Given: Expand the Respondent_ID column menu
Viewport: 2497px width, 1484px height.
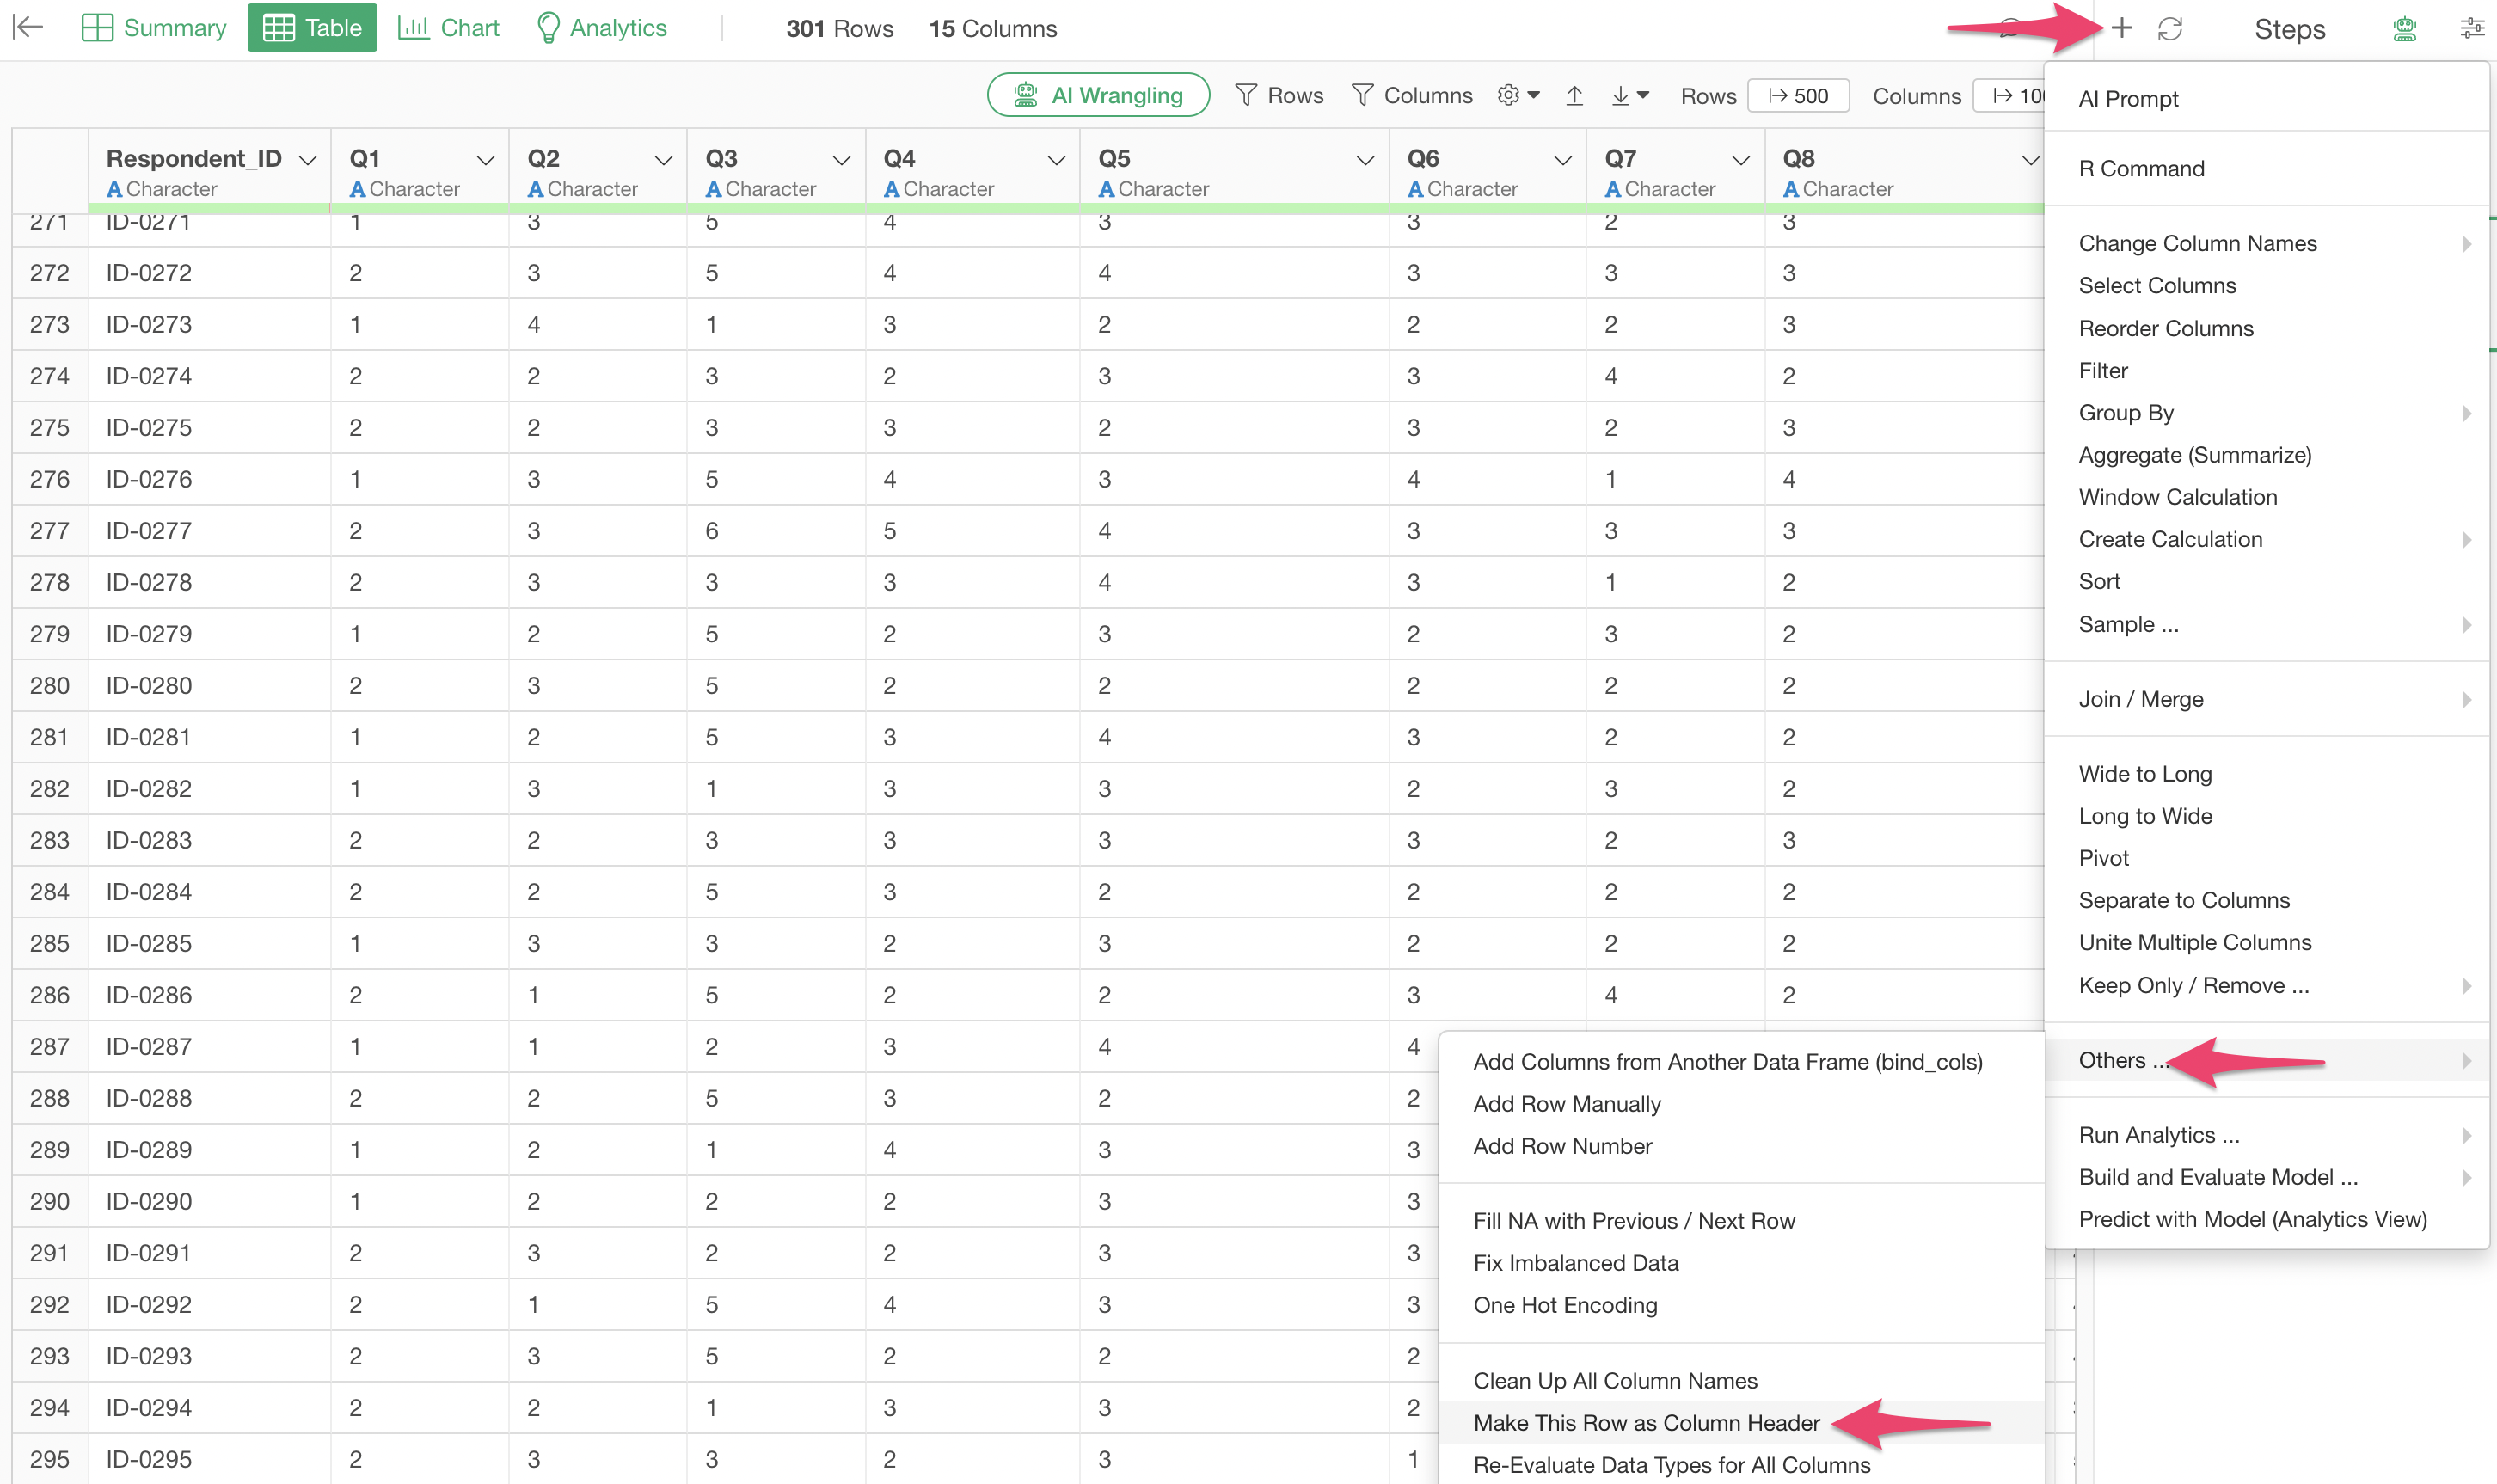Looking at the screenshot, I should [x=308, y=160].
